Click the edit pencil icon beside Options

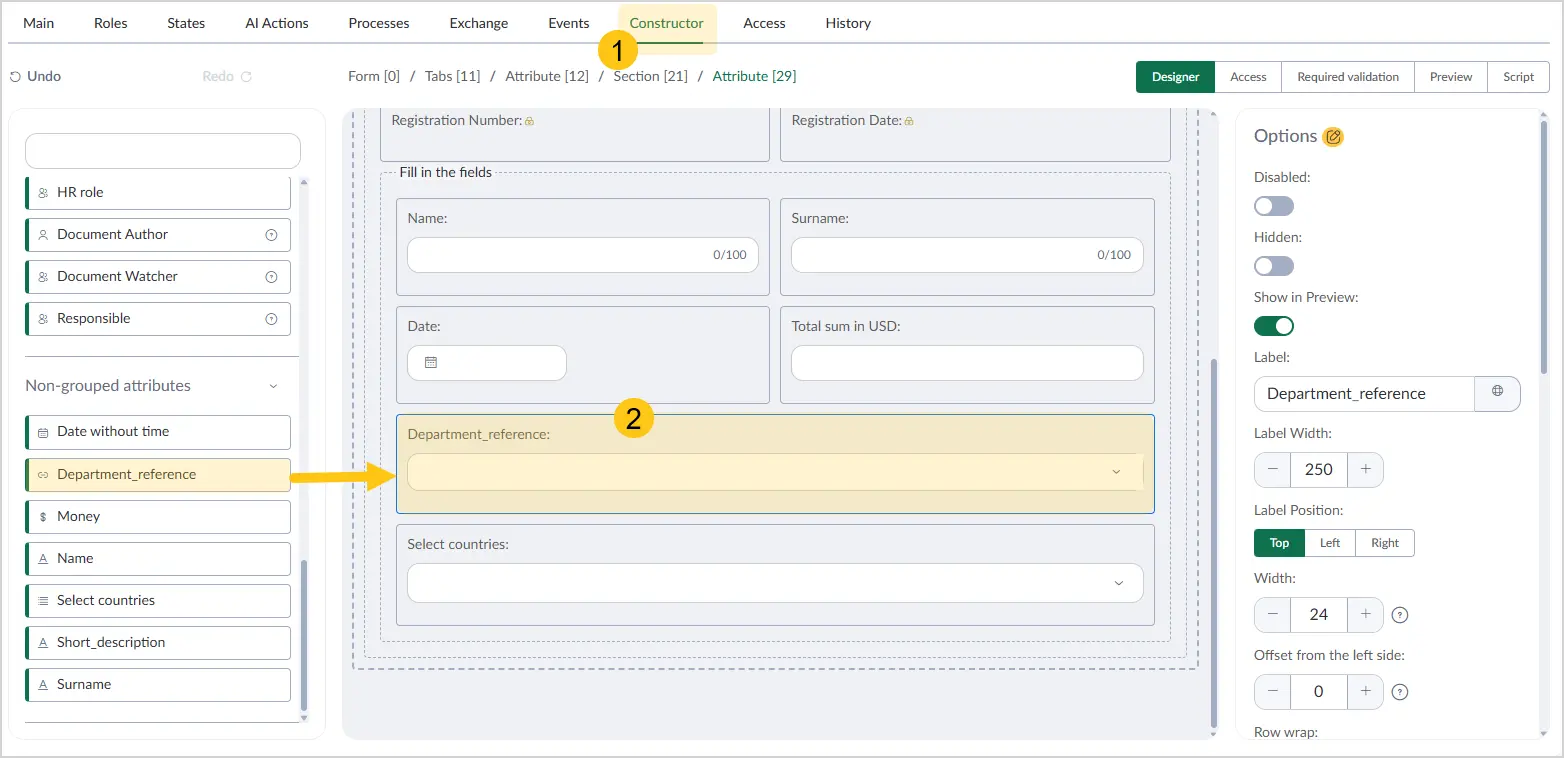[x=1333, y=137]
